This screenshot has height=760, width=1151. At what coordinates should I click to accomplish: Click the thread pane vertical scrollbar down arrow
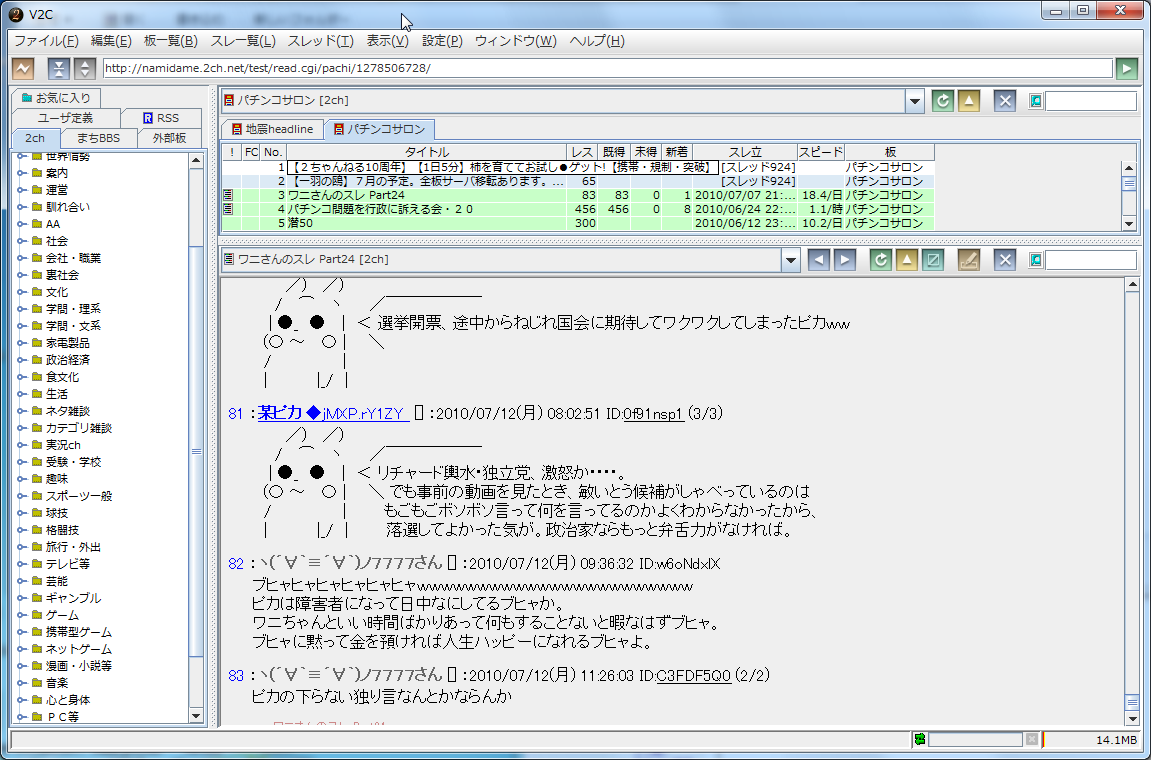click(1131, 718)
